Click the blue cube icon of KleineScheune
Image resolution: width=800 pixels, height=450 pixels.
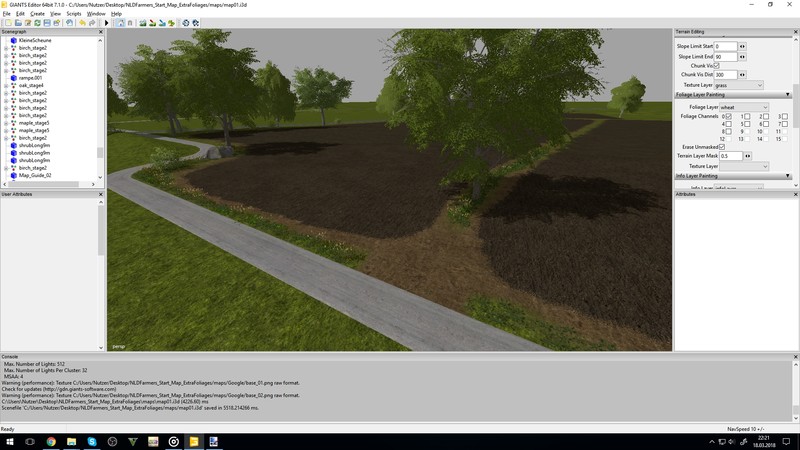point(14,40)
